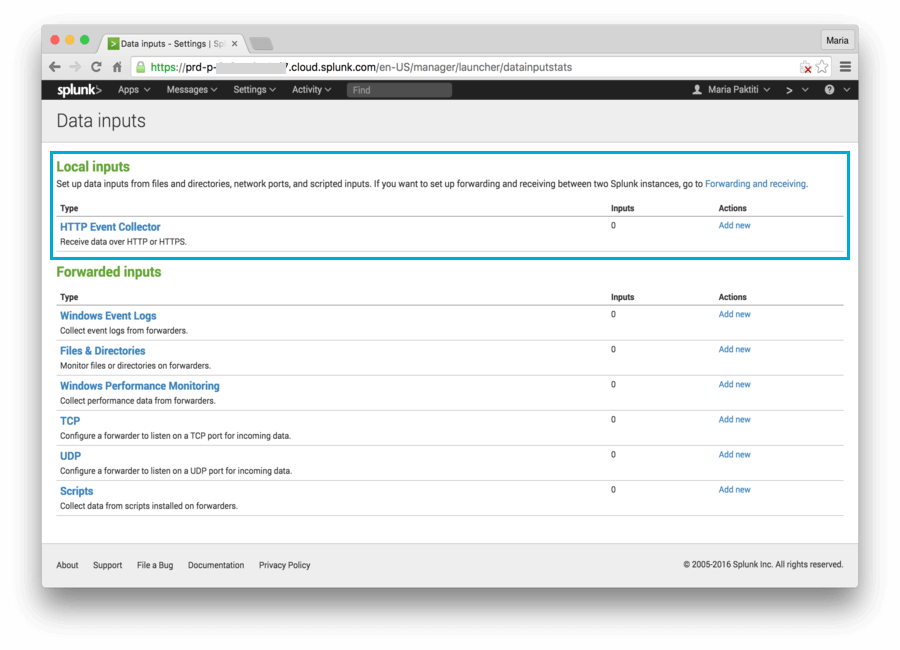
Task: Close the Data inputs browser tab
Action: click(234, 44)
